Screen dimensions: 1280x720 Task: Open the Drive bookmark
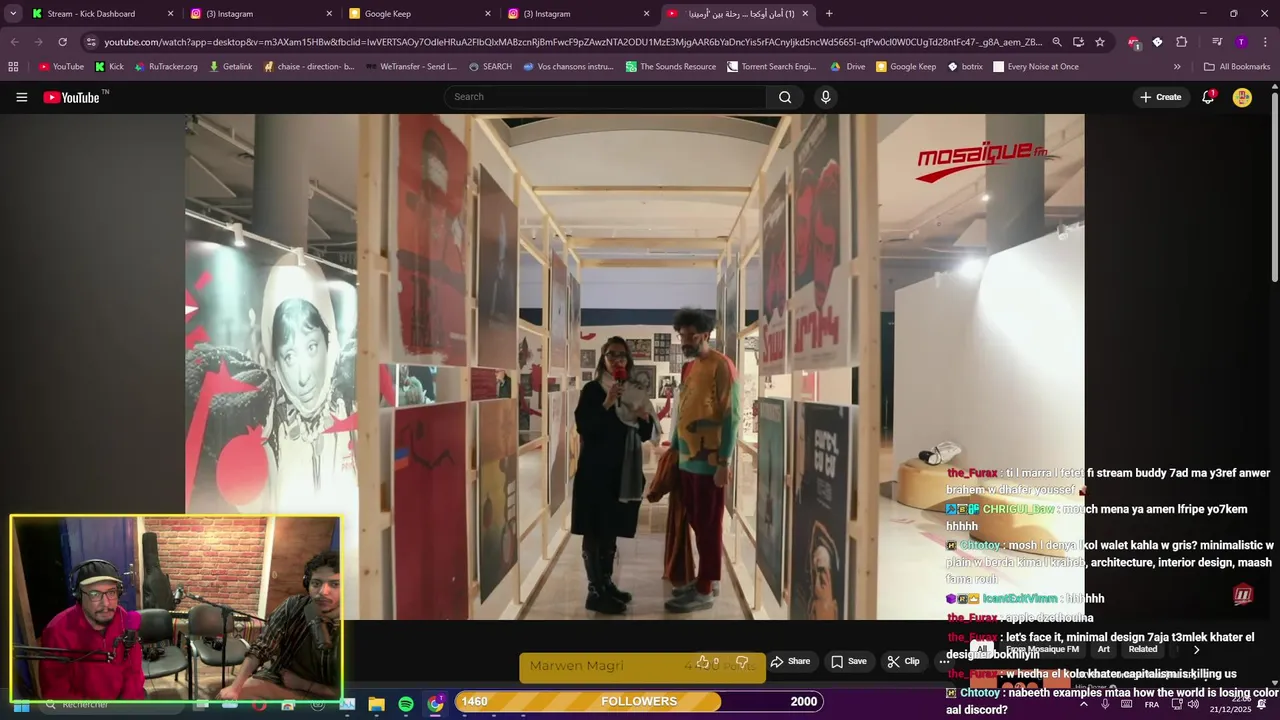coord(847,67)
